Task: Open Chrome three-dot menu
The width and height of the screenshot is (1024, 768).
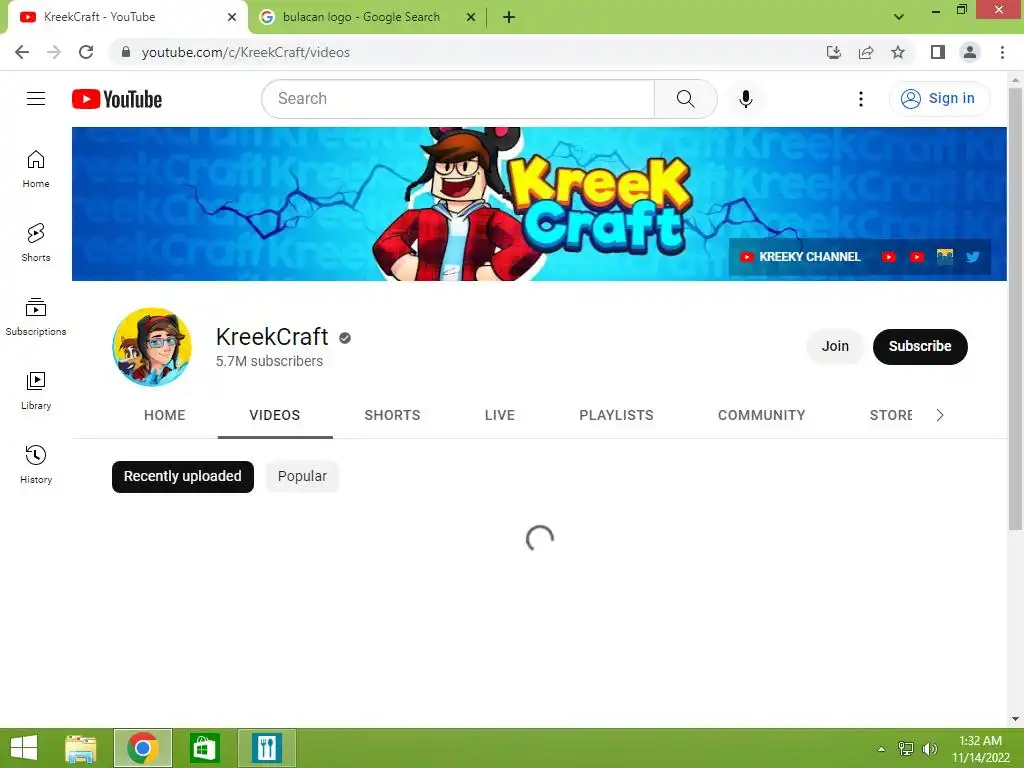Action: coord(1002,52)
